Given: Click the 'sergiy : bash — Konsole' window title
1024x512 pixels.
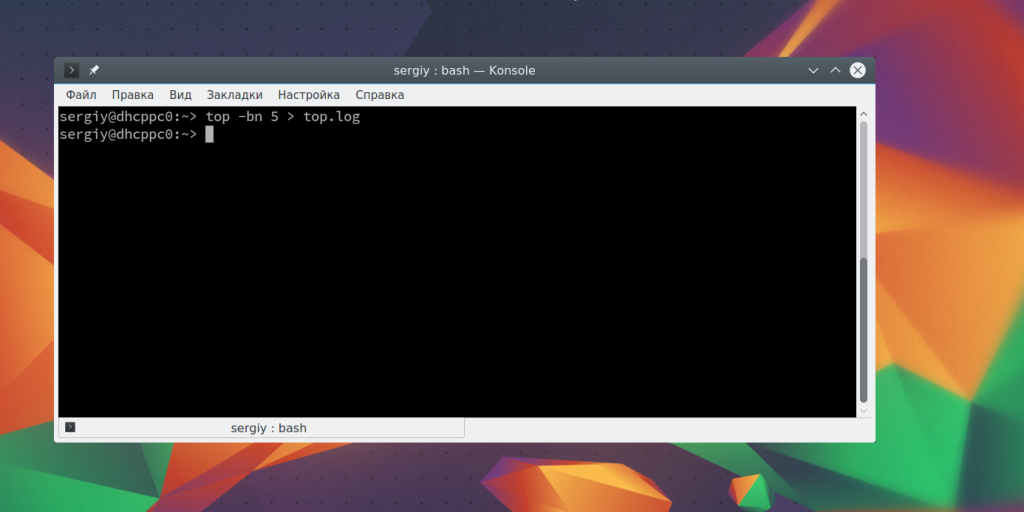Looking at the screenshot, I should point(464,71).
